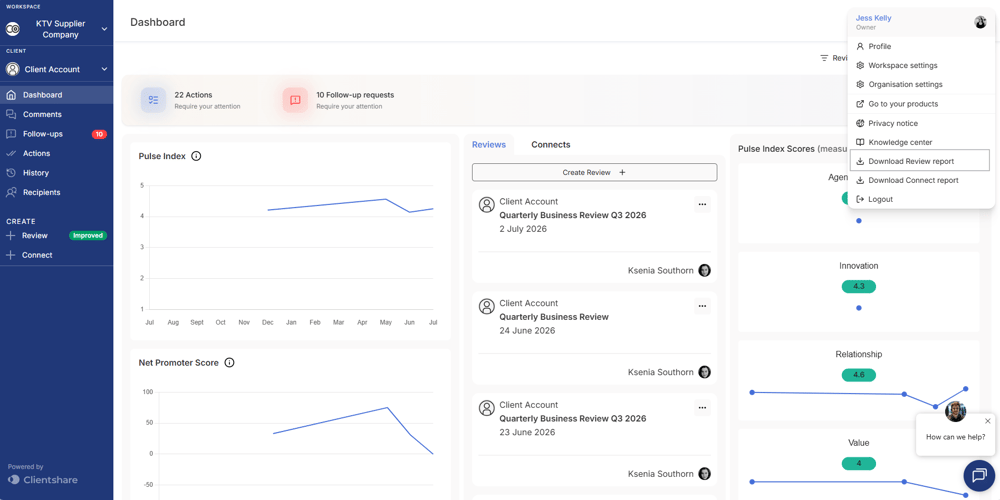Click the filter icon beside Review

(824, 58)
